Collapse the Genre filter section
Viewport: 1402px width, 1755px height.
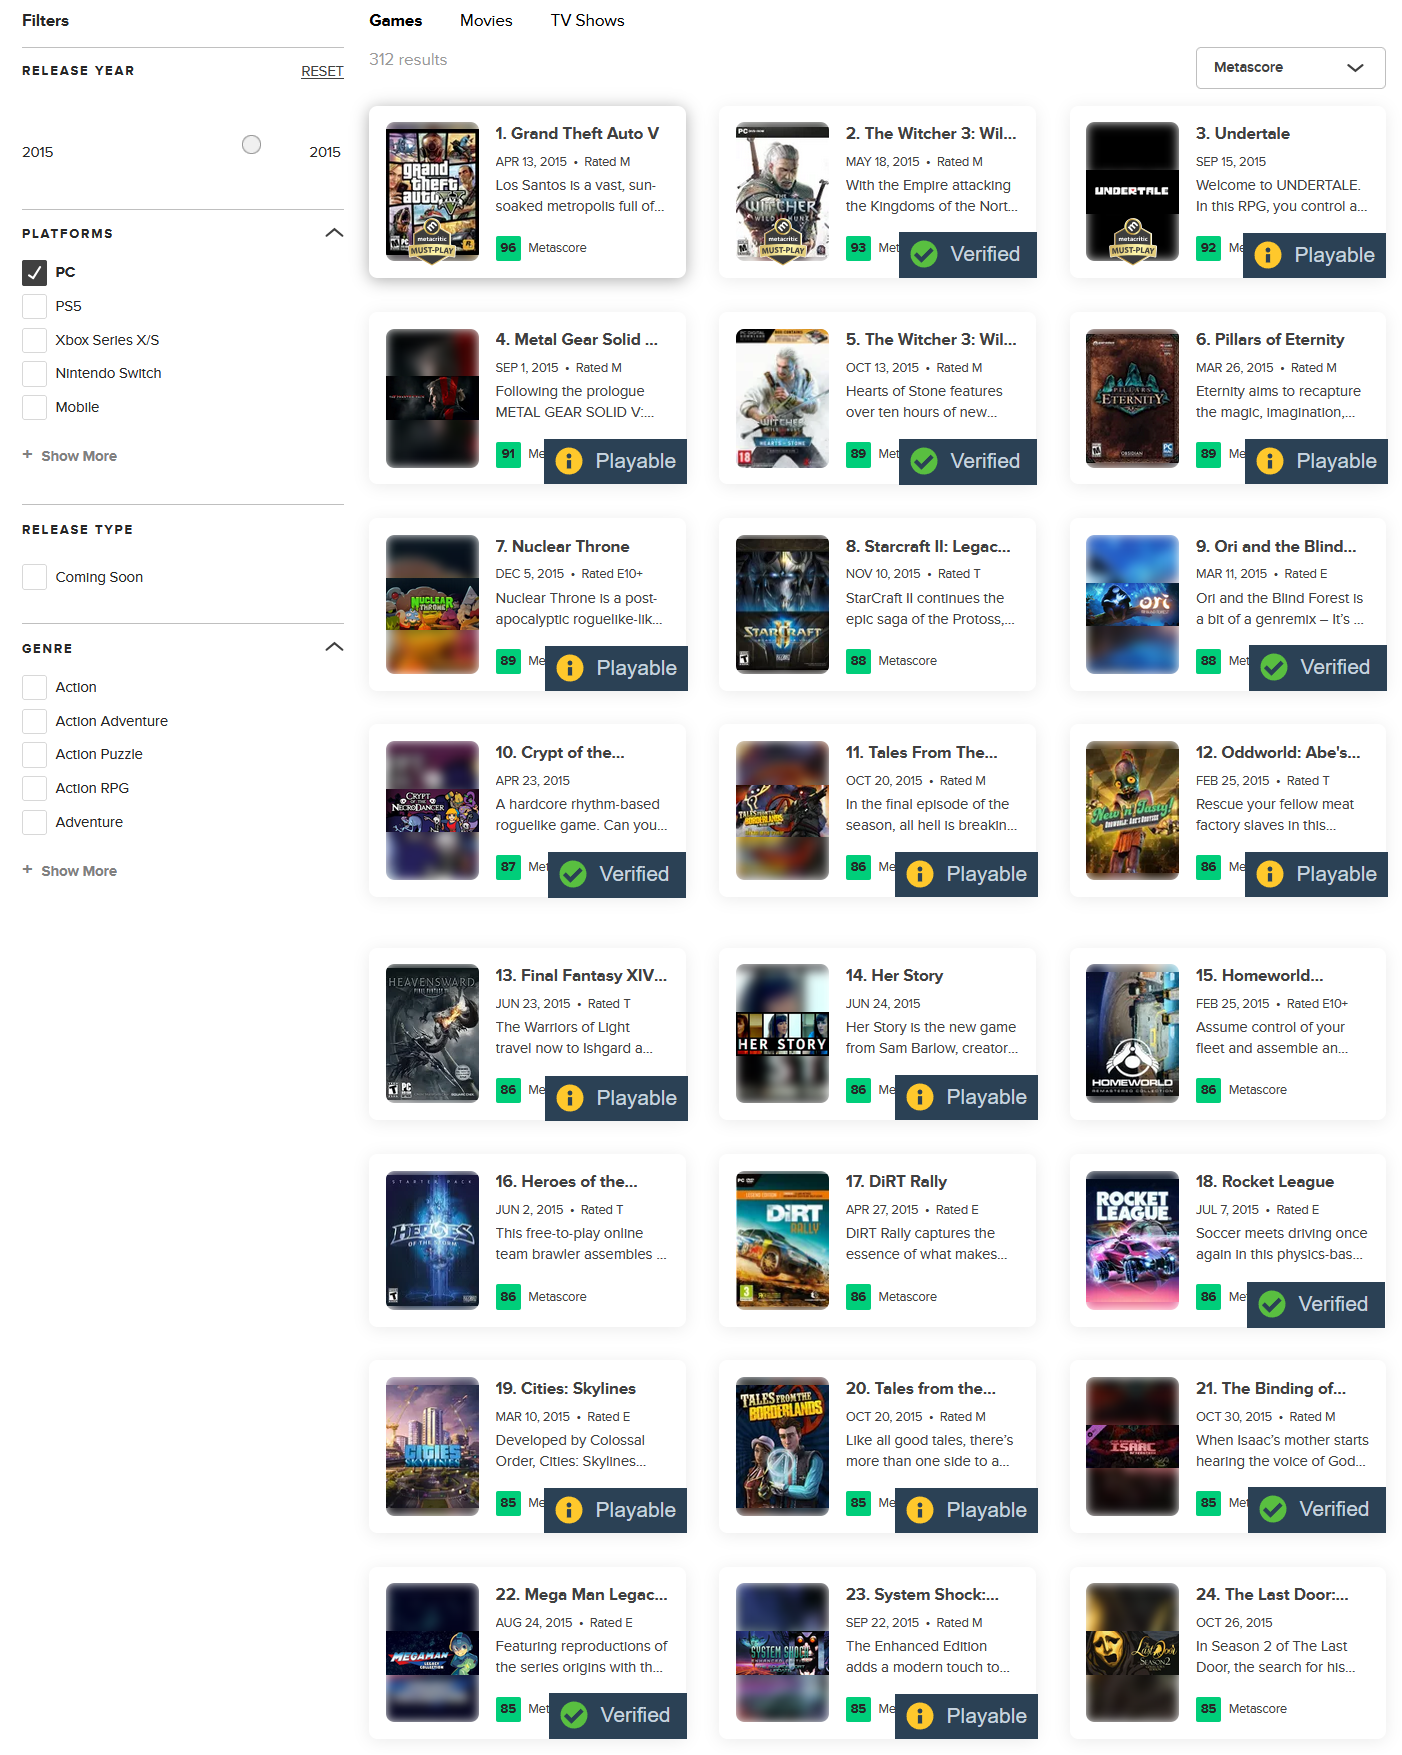click(x=334, y=647)
